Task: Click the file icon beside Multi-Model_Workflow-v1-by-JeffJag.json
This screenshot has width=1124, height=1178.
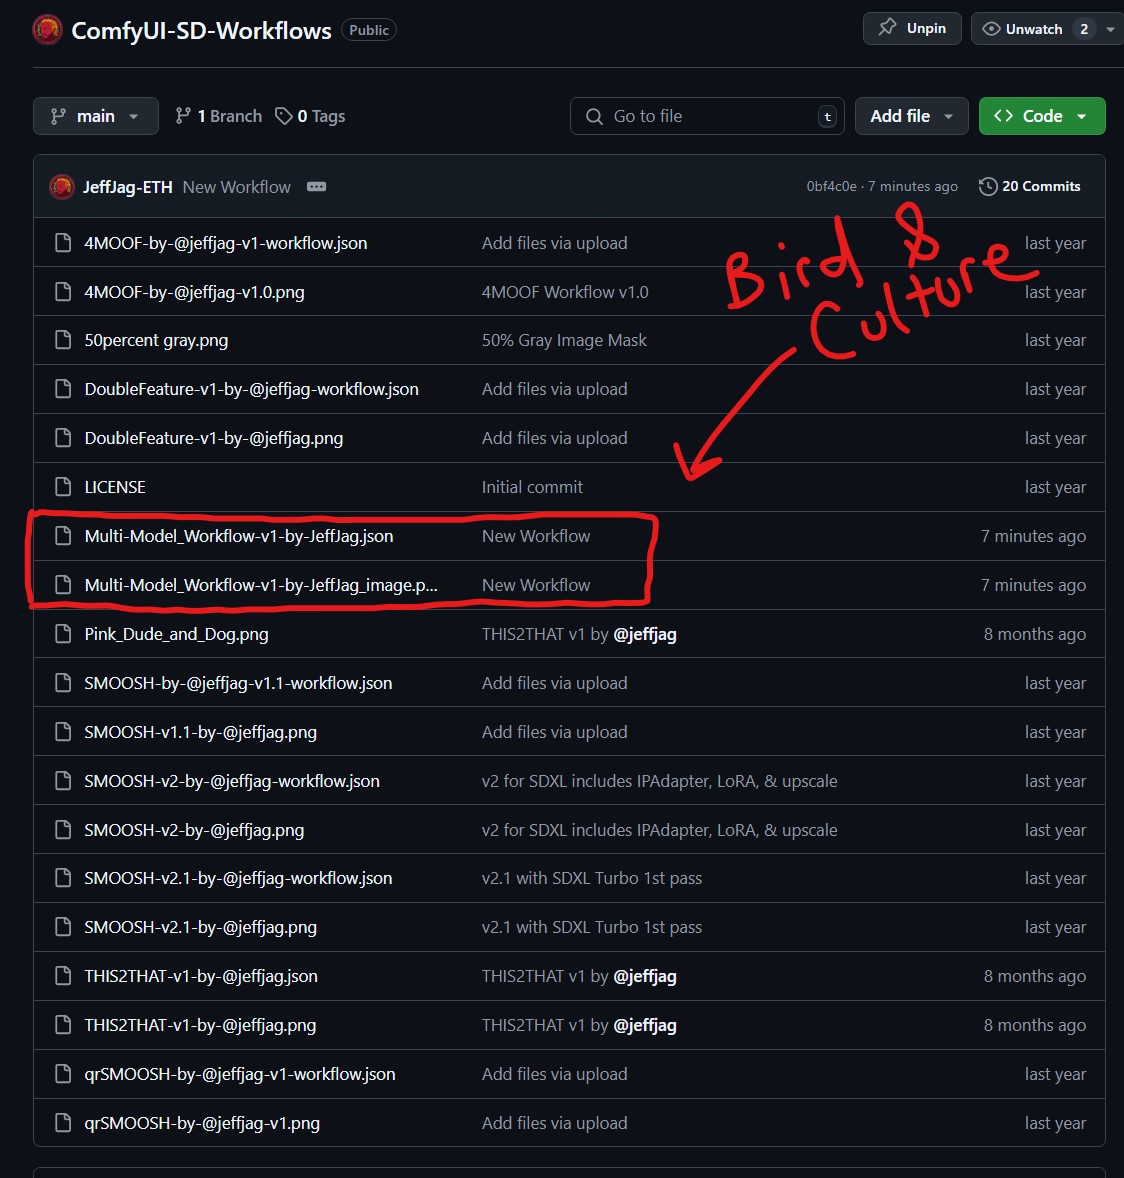Action: pos(63,536)
